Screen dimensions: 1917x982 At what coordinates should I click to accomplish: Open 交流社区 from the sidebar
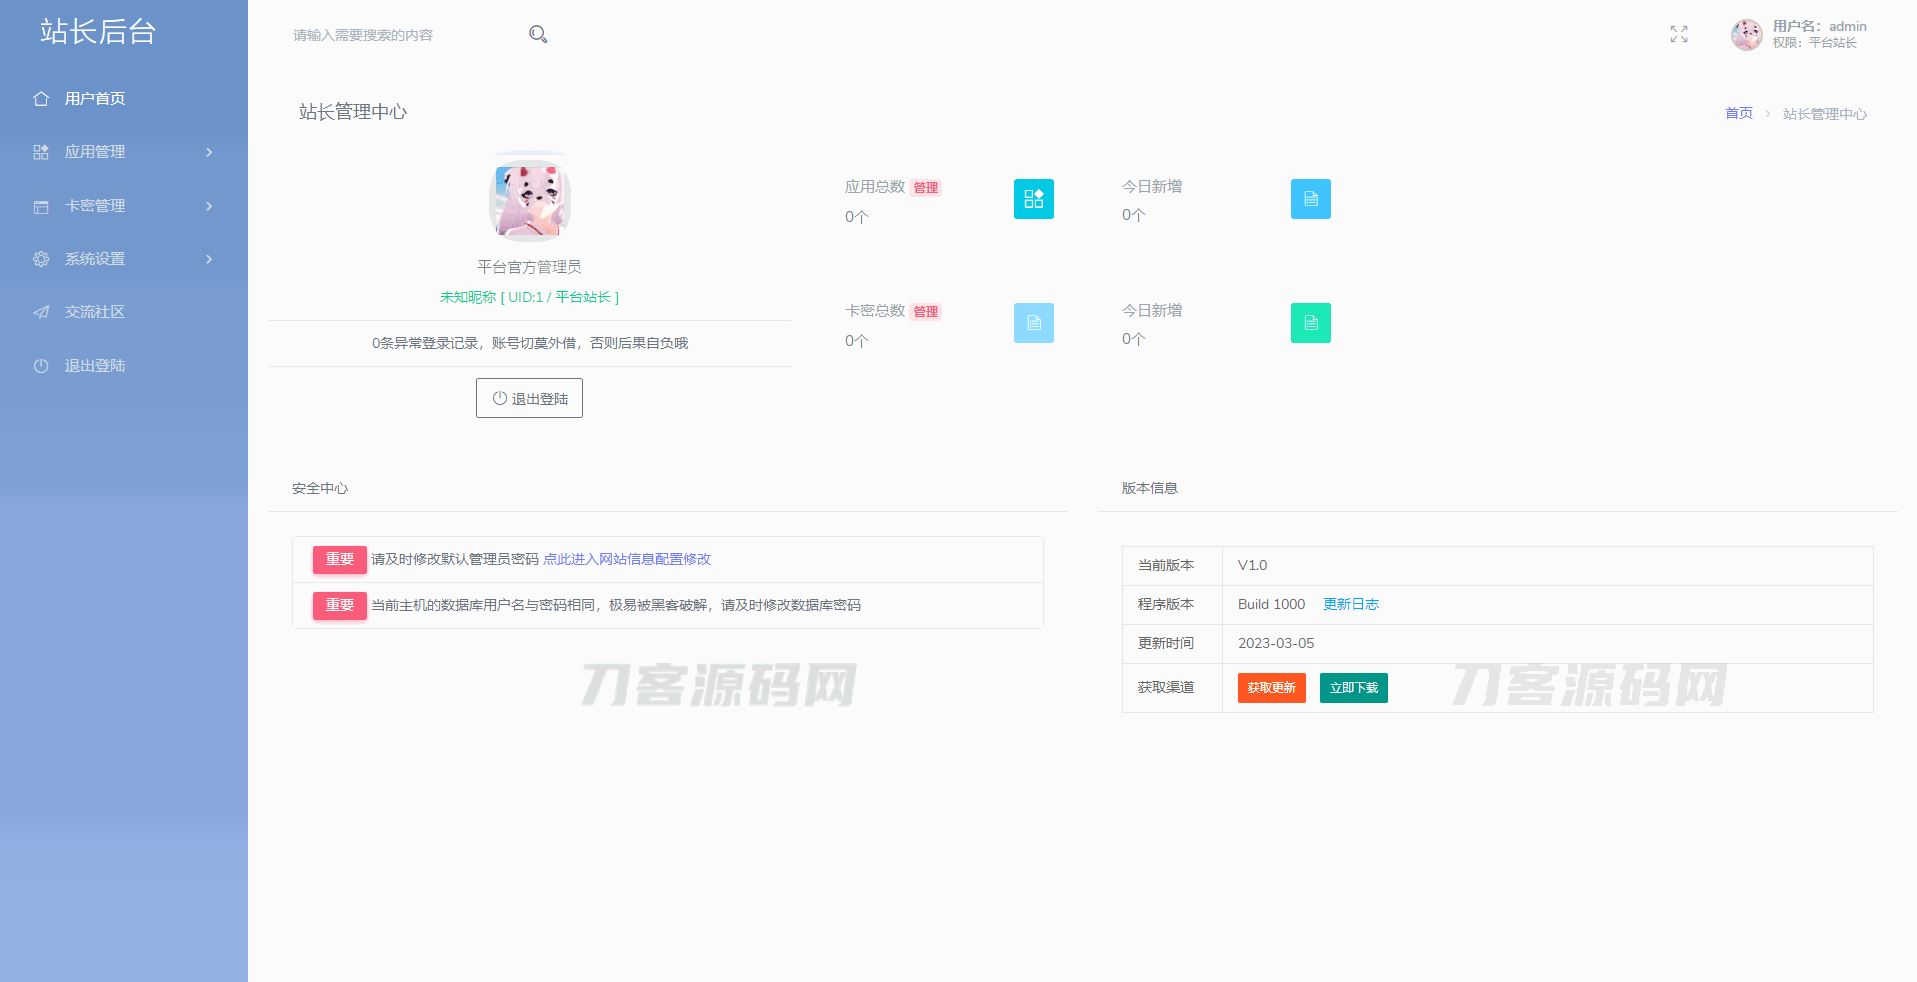pyautogui.click(x=95, y=312)
